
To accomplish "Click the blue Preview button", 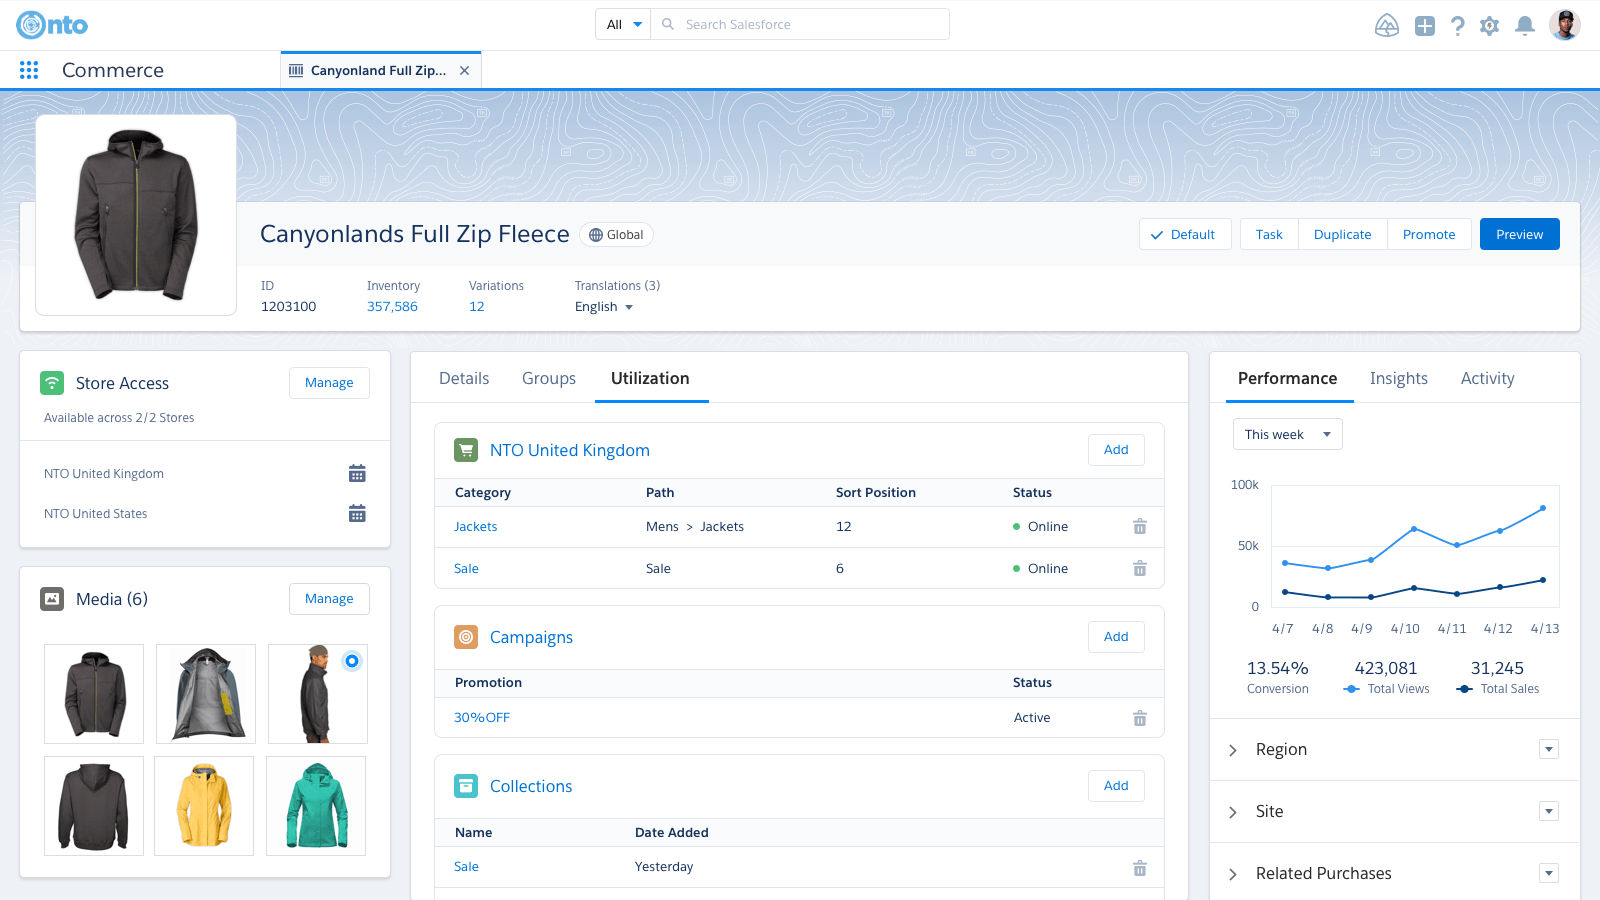I will 1519,234.
